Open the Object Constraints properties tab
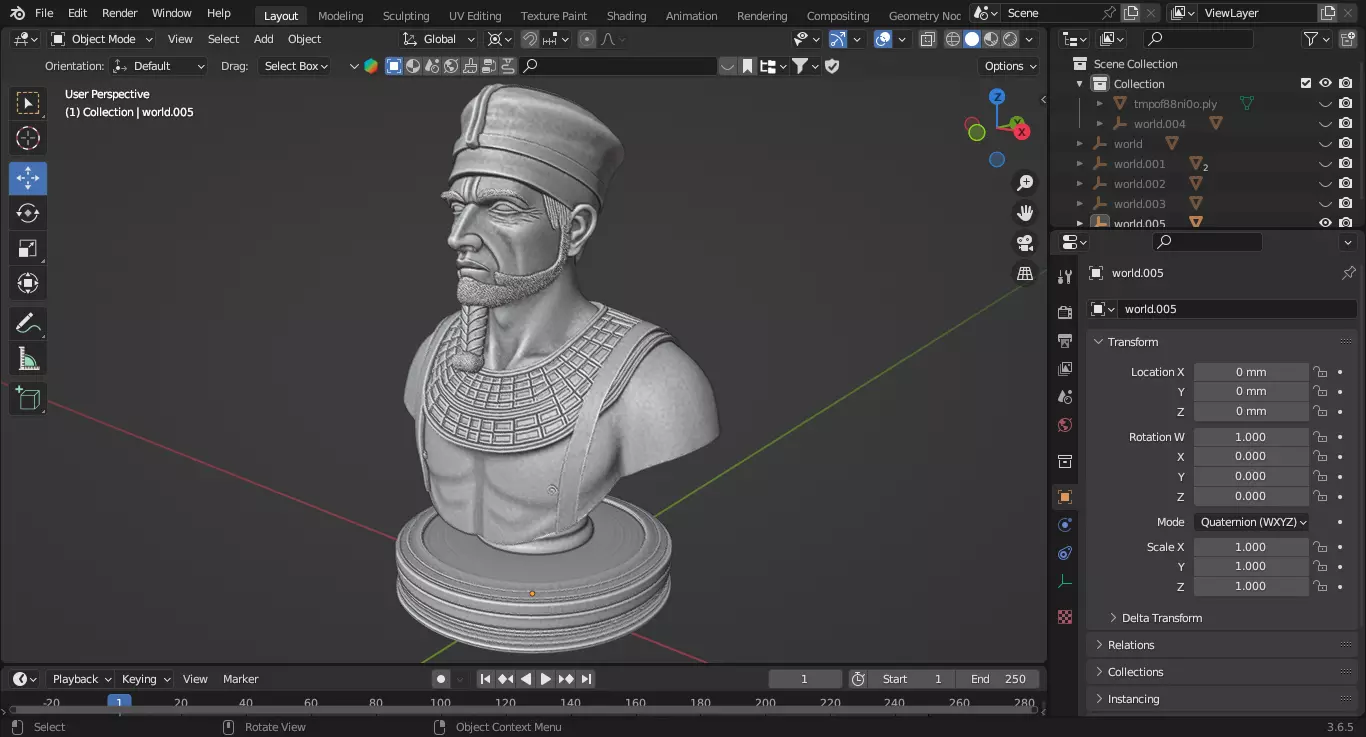Screen dimensions: 1366x737 pyautogui.click(x=1065, y=553)
